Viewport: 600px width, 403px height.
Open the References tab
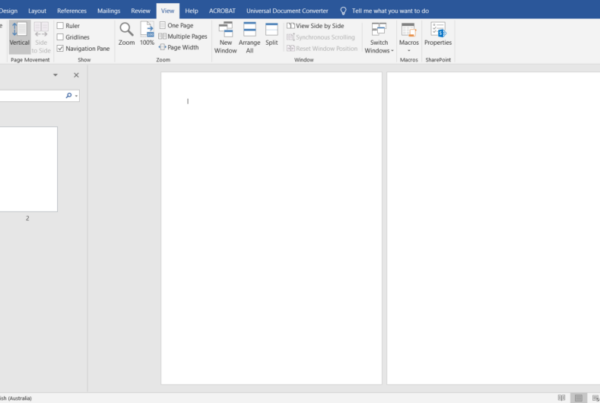72,11
